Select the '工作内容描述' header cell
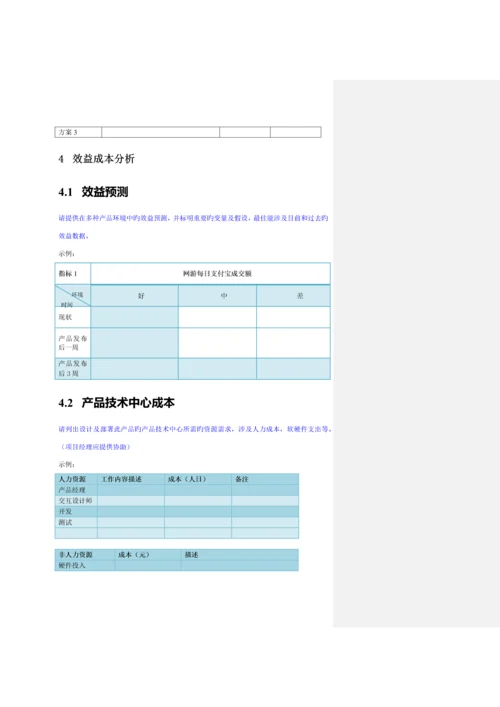This screenshot has width=500, height=707. (x=131, y=479)
